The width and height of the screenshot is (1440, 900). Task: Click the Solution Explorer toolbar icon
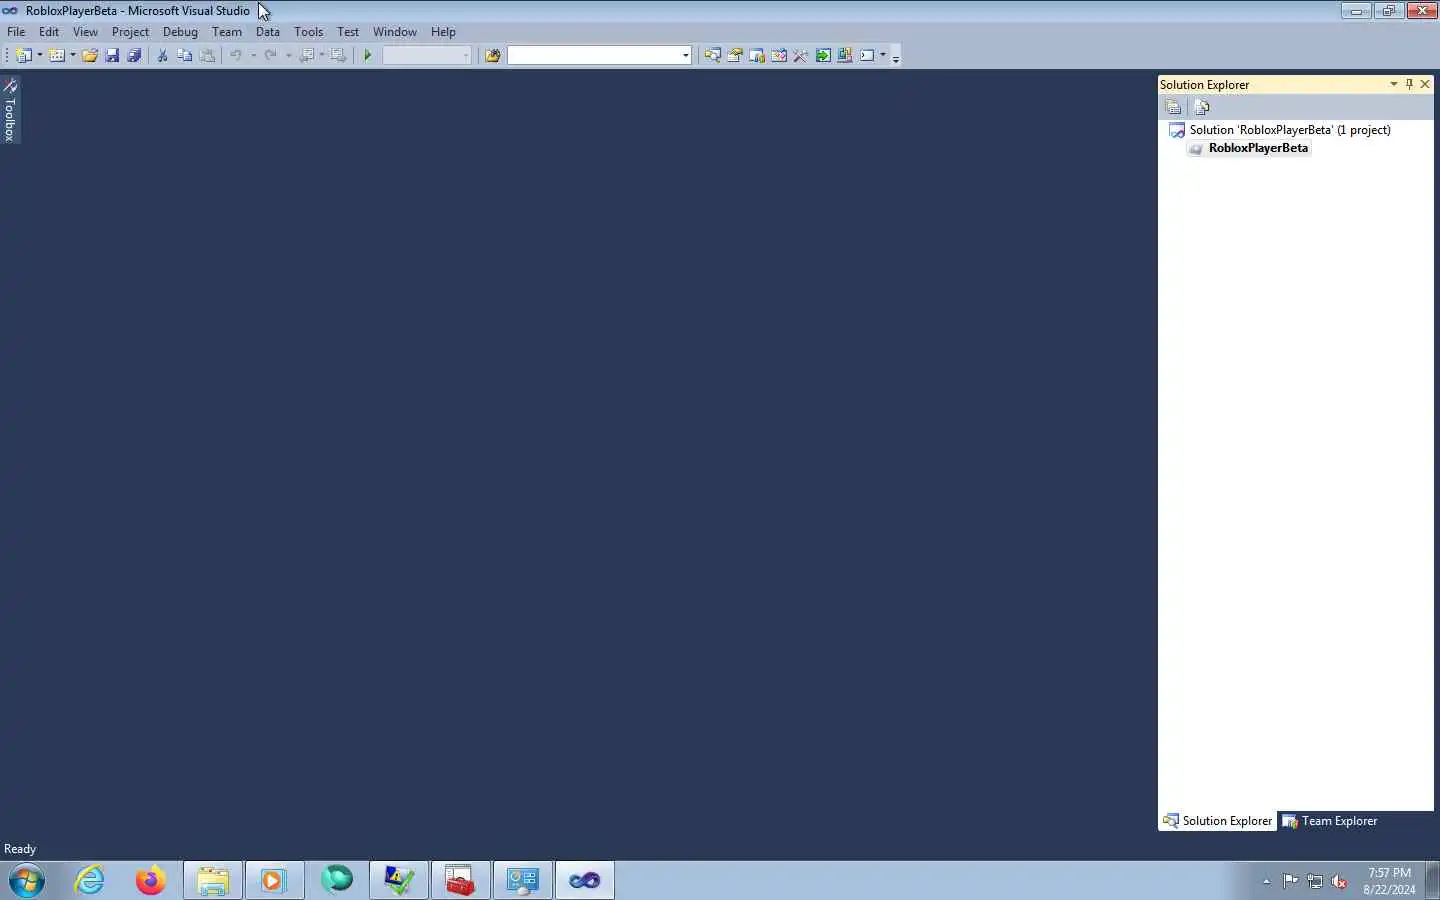coord(712,55)
